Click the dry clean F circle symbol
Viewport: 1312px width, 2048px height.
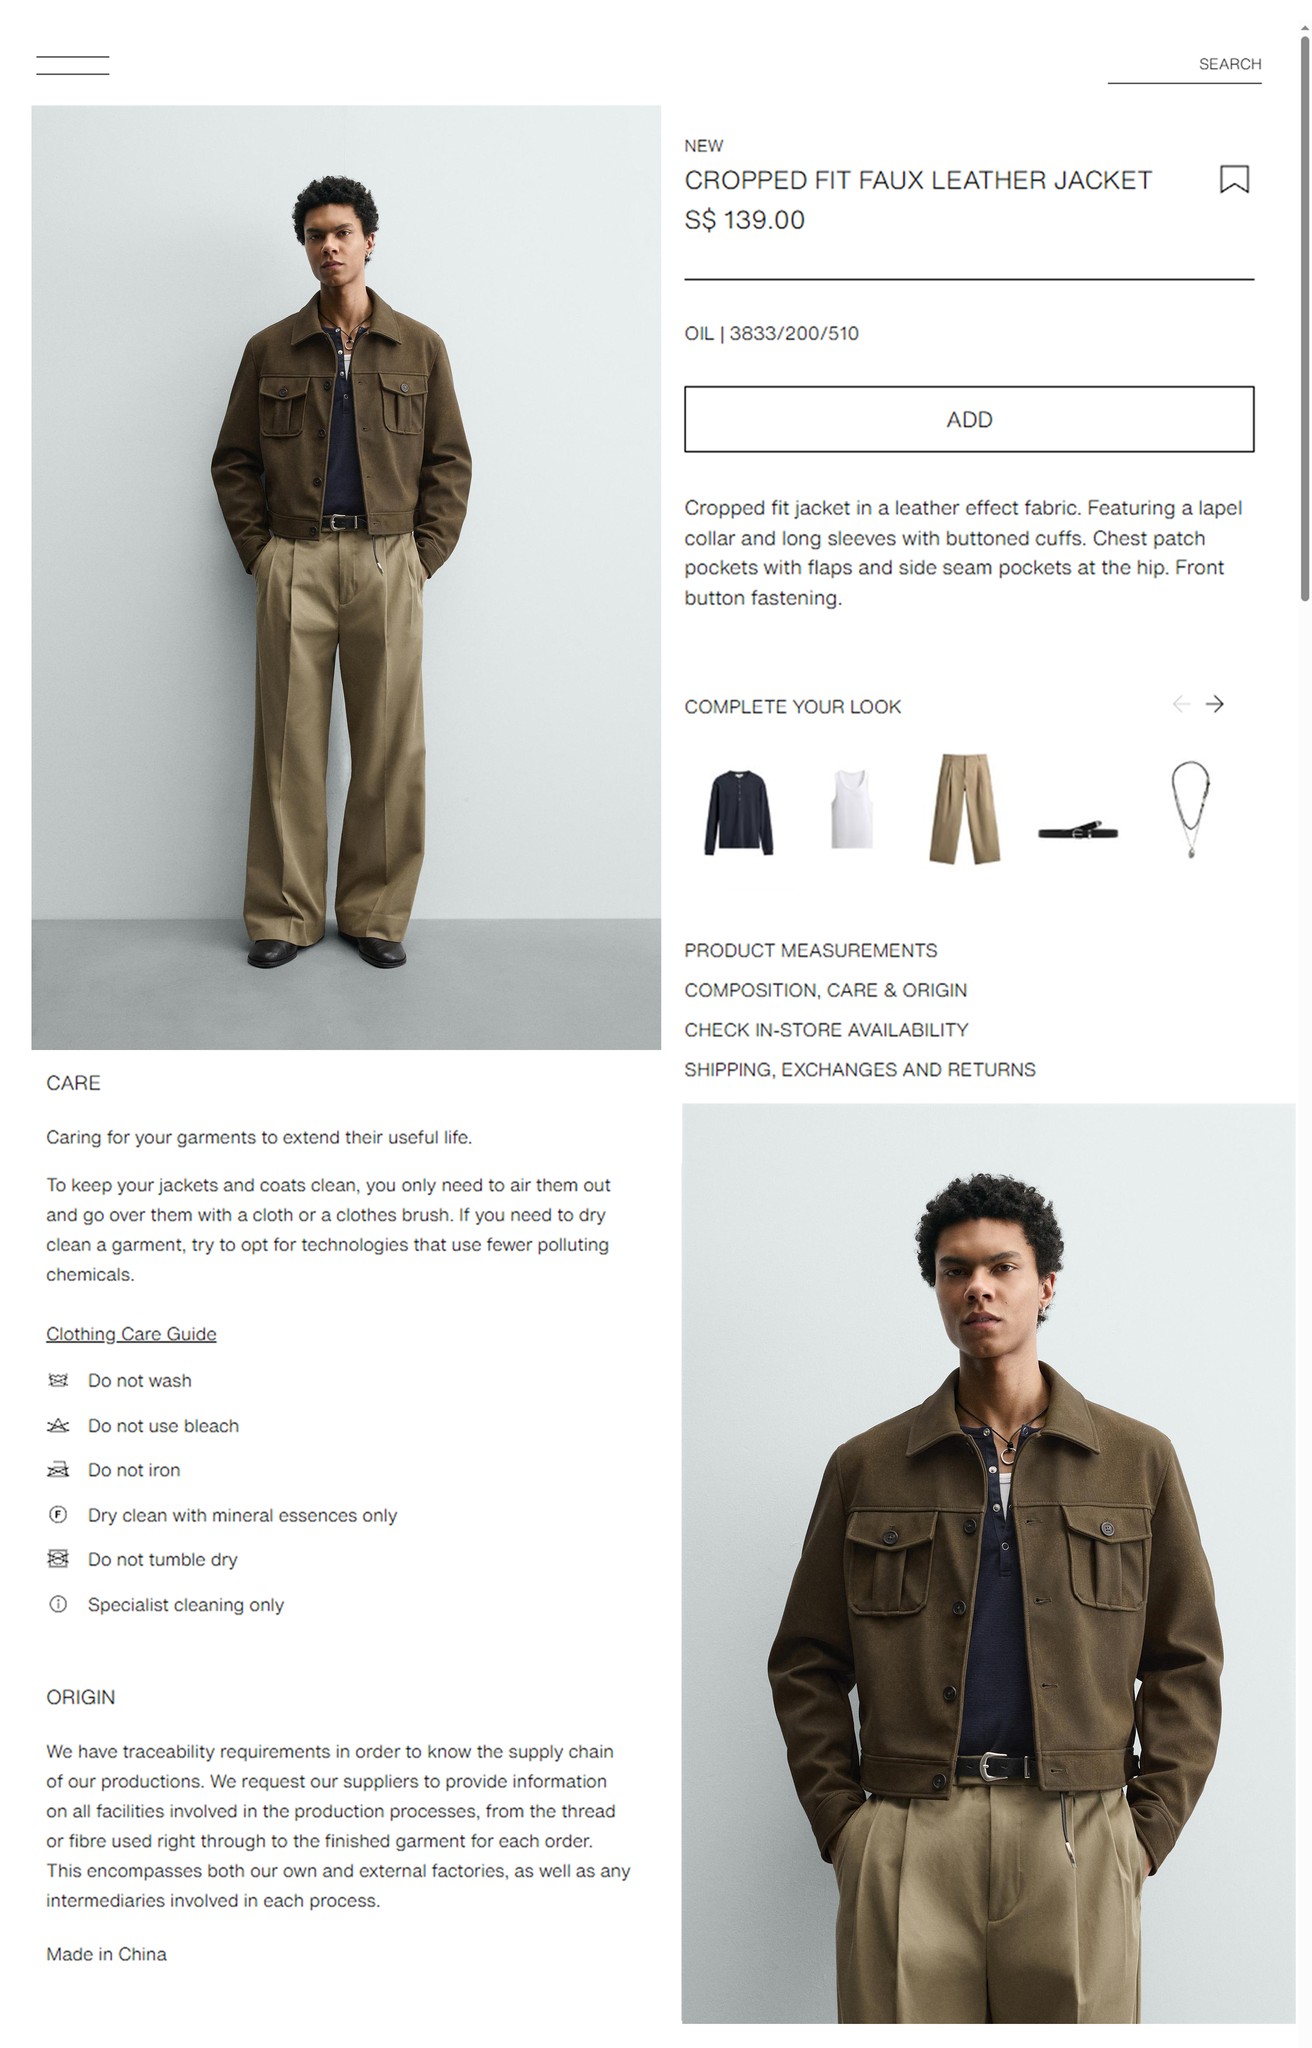tap(58, 1514)
